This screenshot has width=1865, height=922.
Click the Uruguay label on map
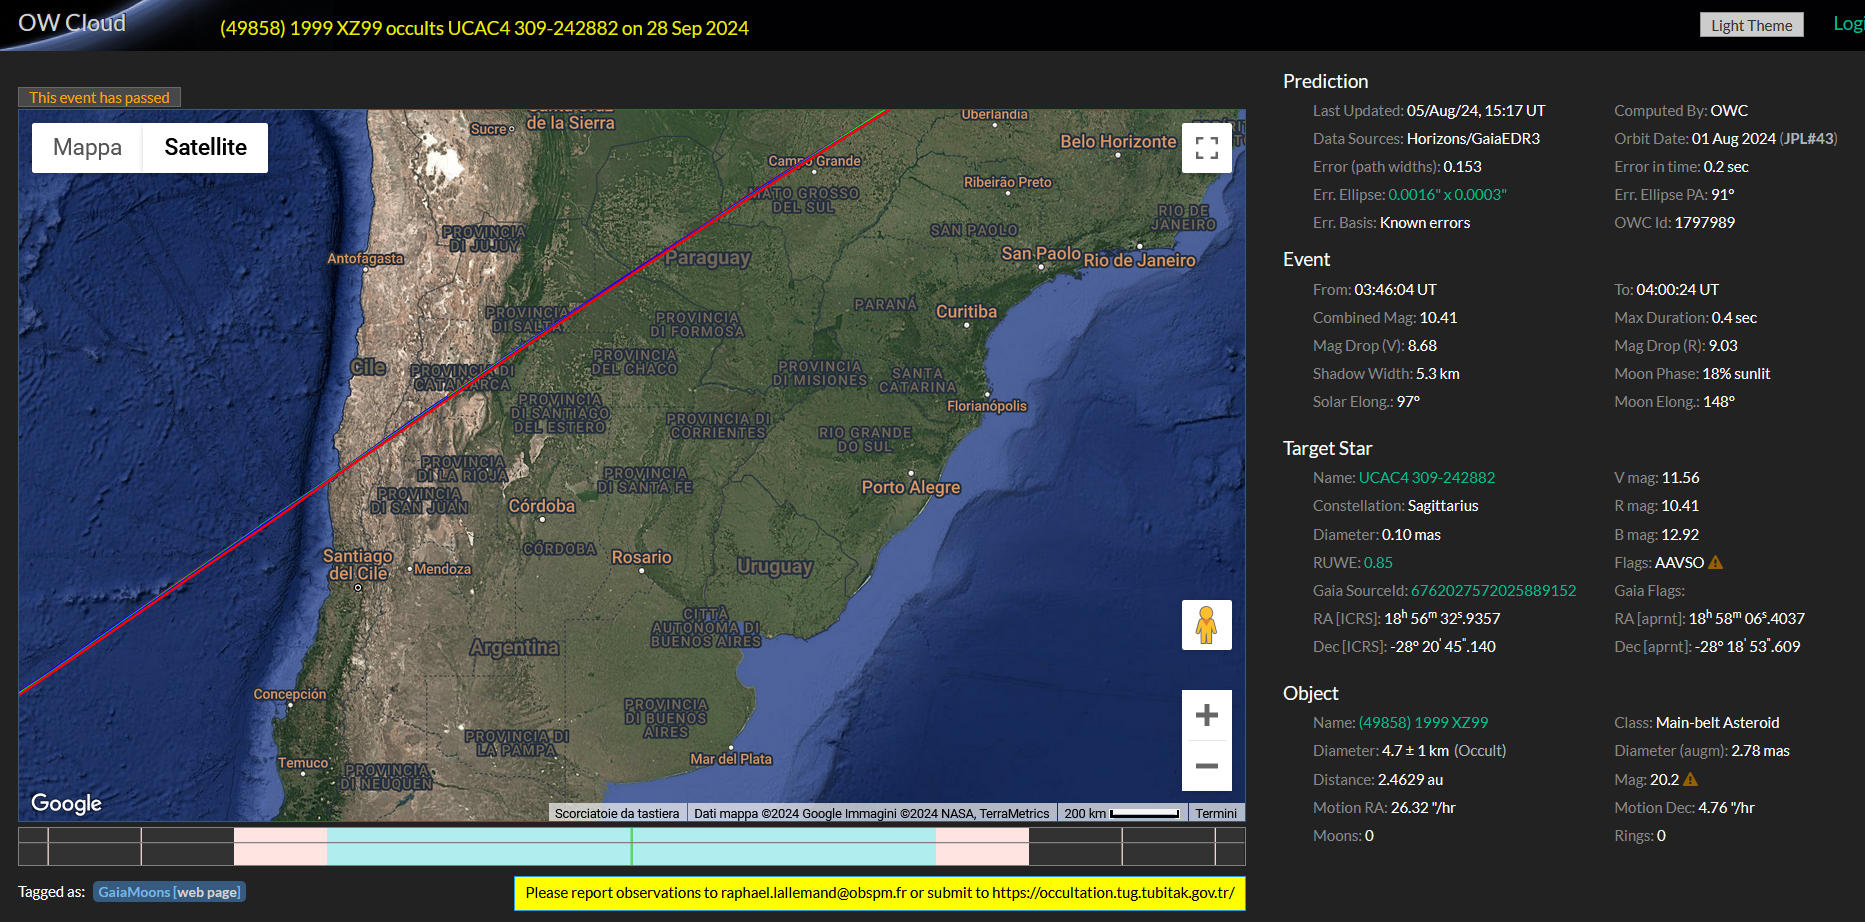point(775,567)
